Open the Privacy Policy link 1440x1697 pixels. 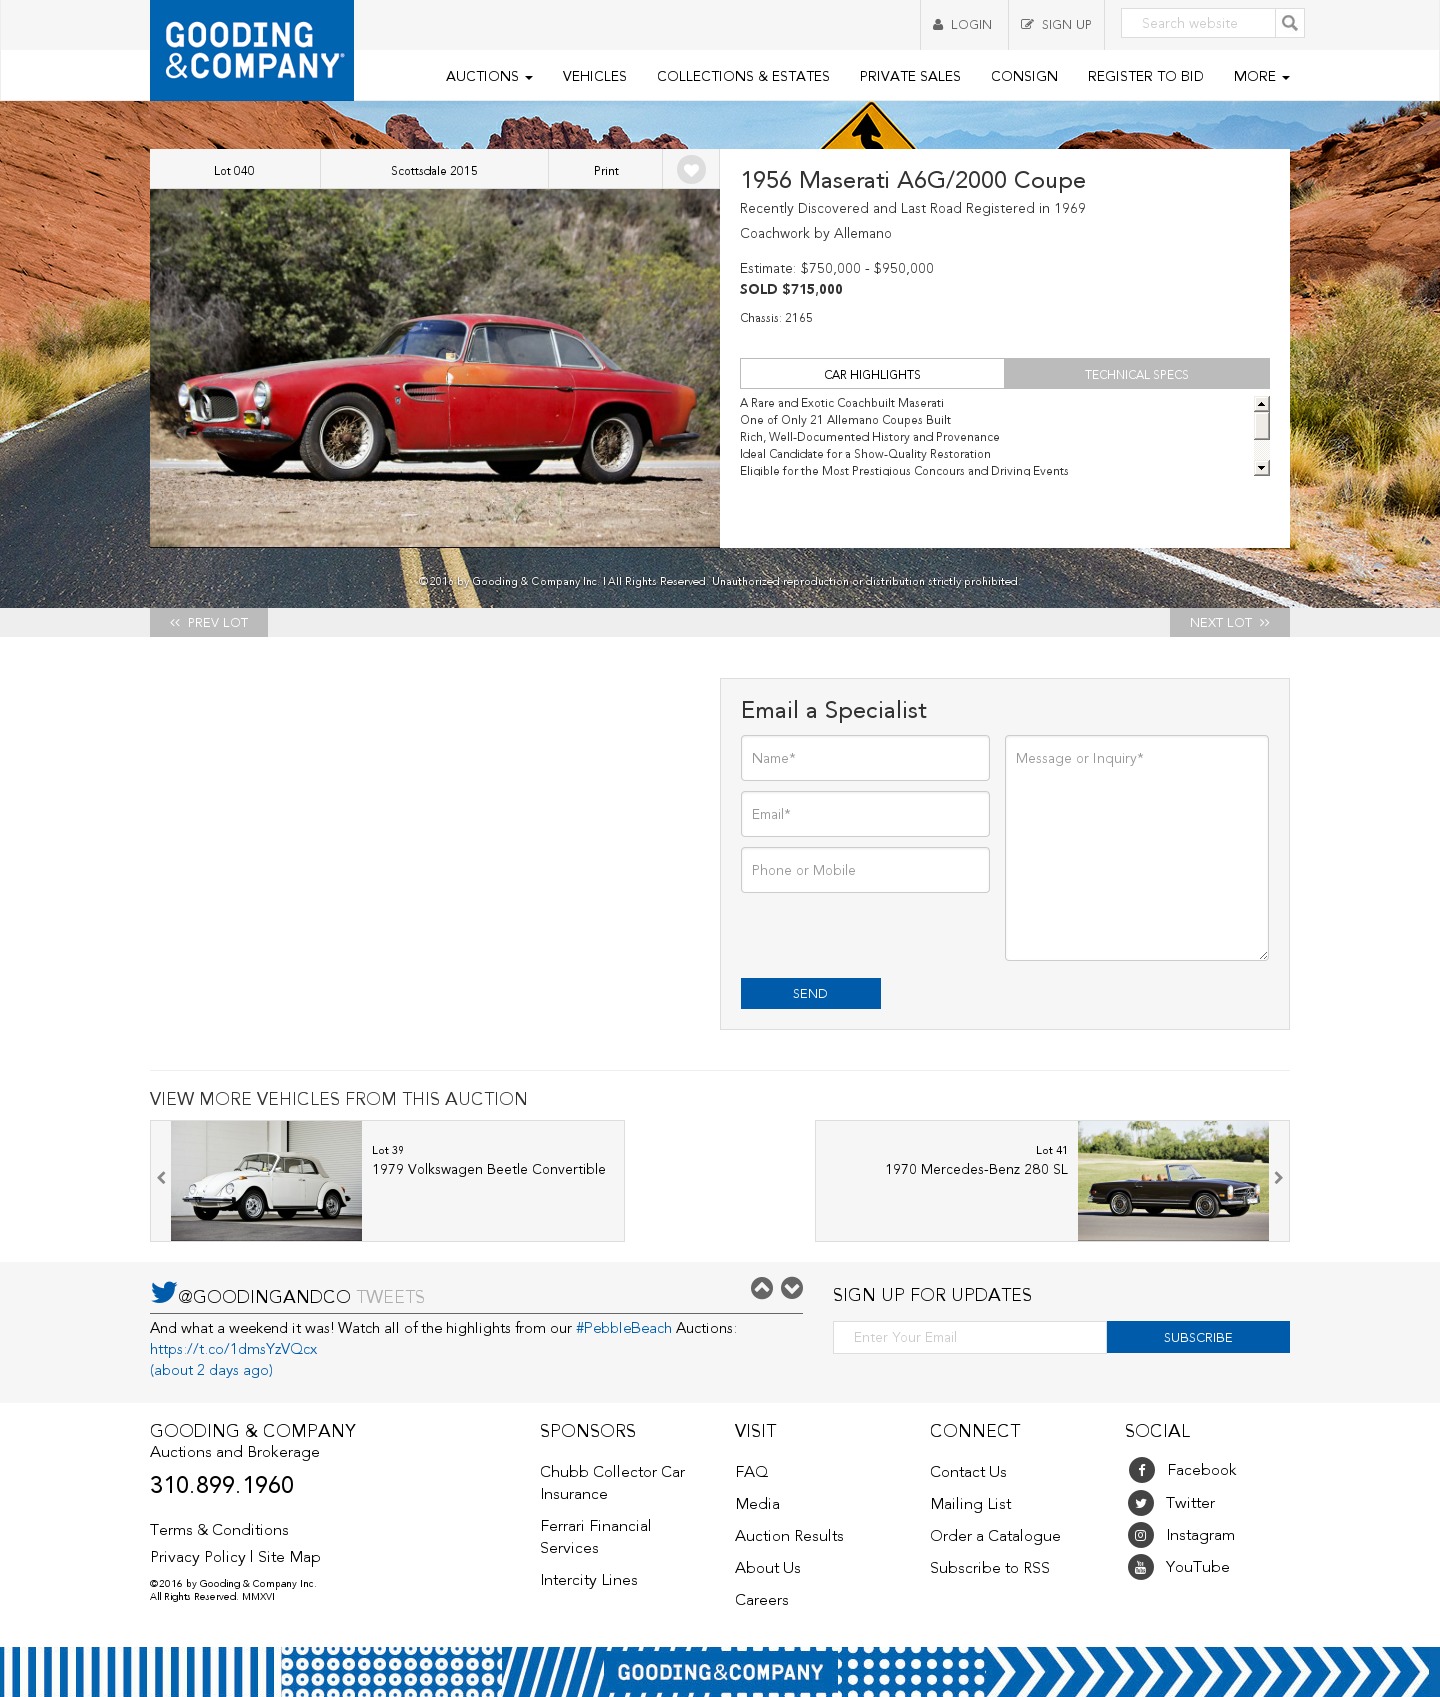coord(198,1557)
